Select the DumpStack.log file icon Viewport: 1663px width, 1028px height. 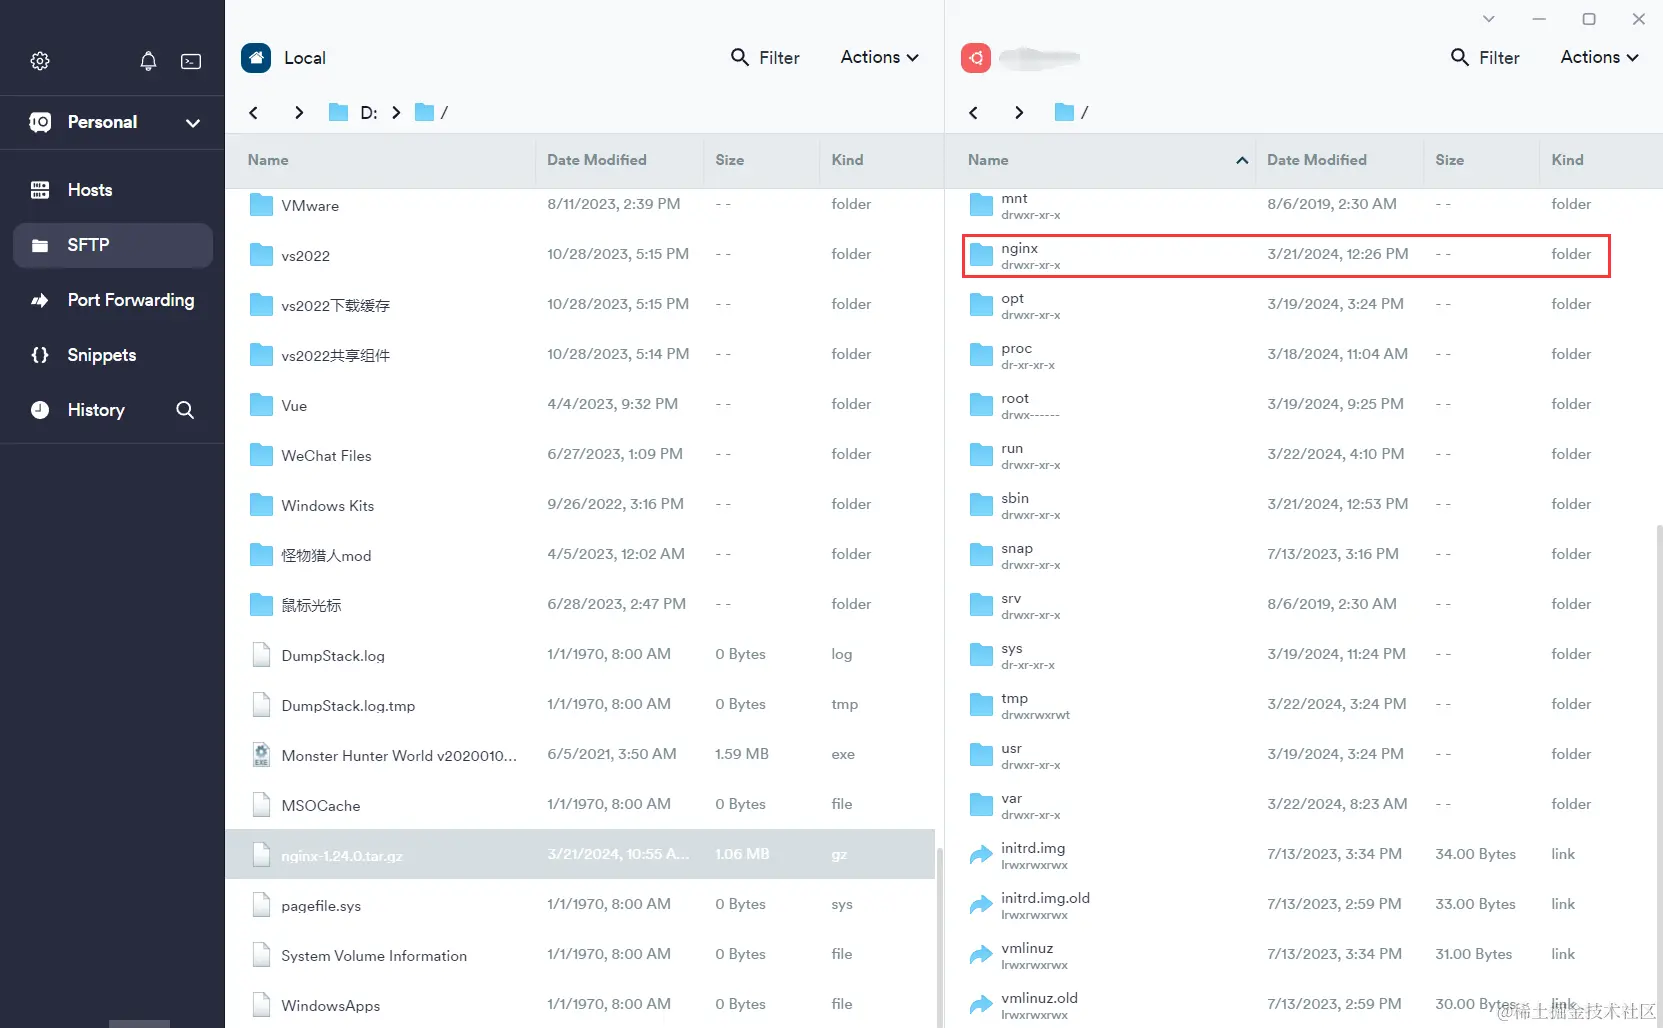click(261, 655)
